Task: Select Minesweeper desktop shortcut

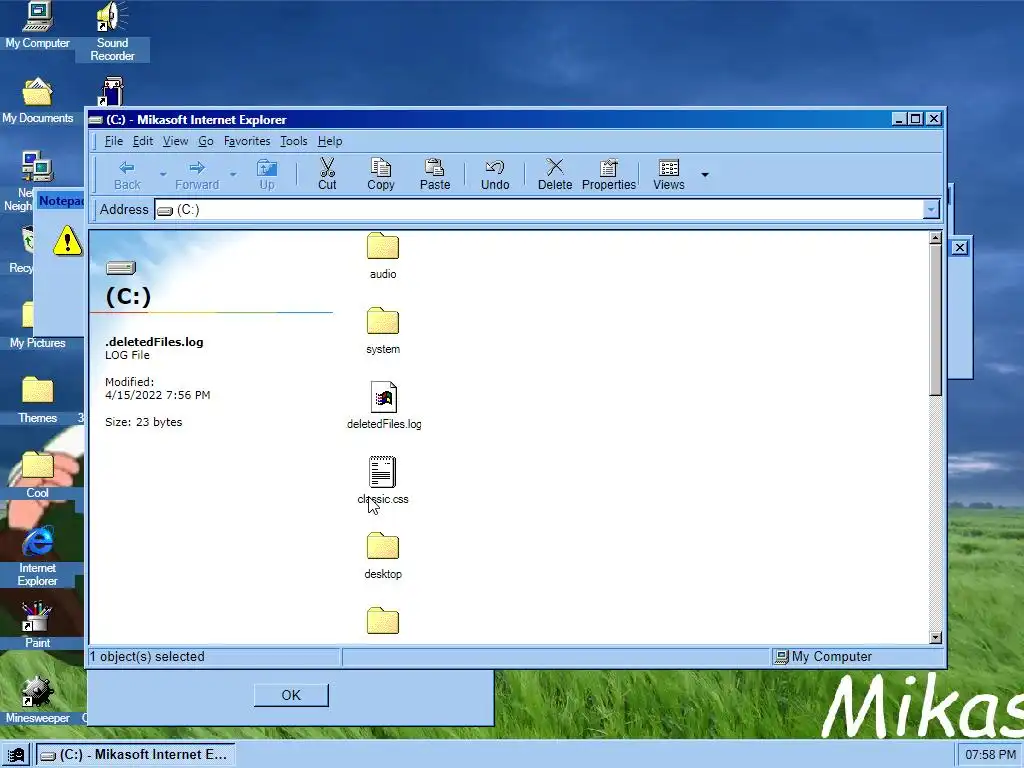Action: tap(37, 700)
